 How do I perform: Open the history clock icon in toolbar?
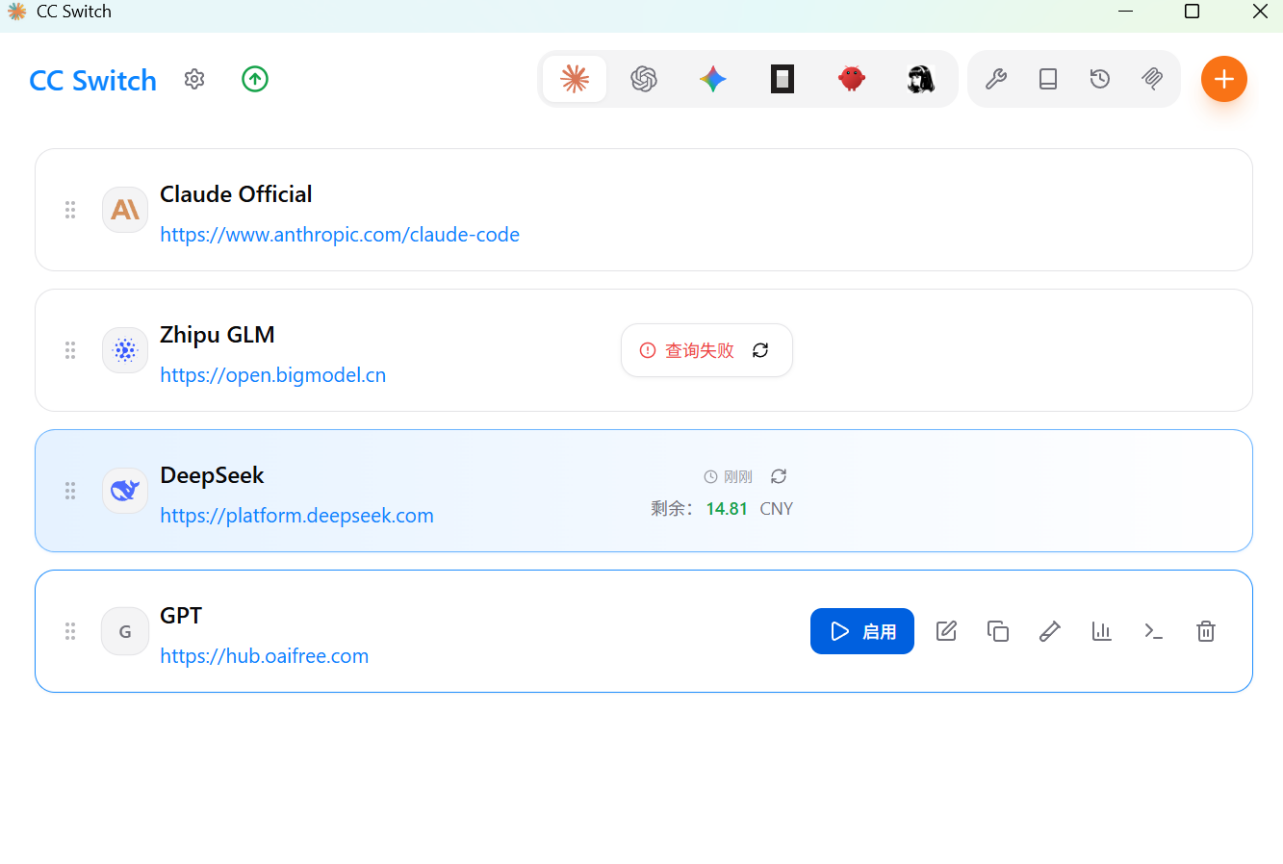coord(1100,79)
